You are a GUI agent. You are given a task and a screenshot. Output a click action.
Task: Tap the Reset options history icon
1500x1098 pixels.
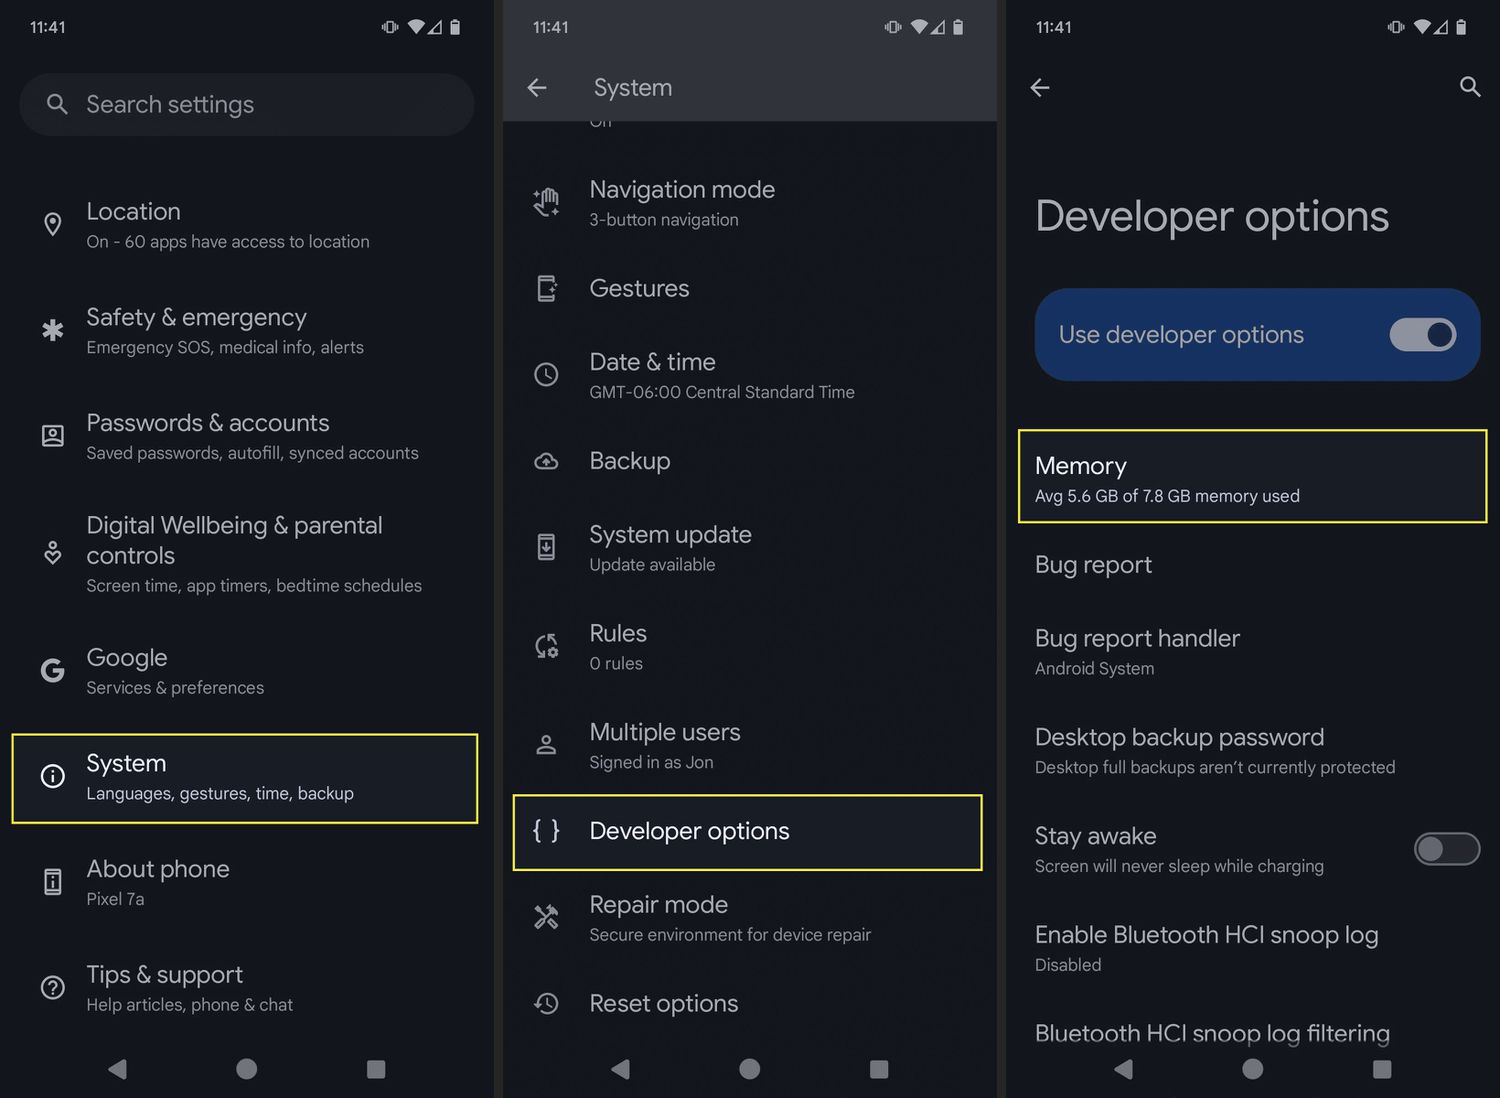click(x=546, y=1003)
